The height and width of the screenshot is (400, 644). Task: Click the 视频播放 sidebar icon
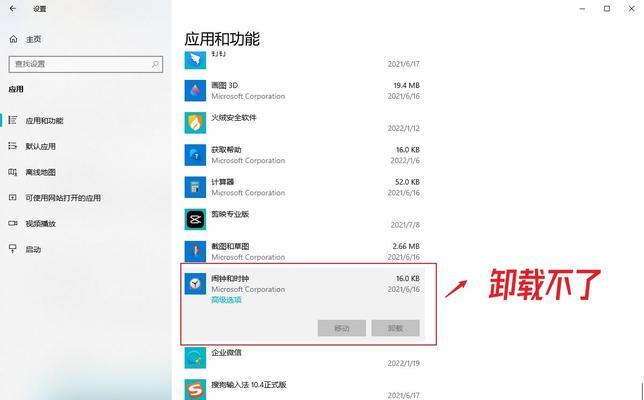coord(13,223)
